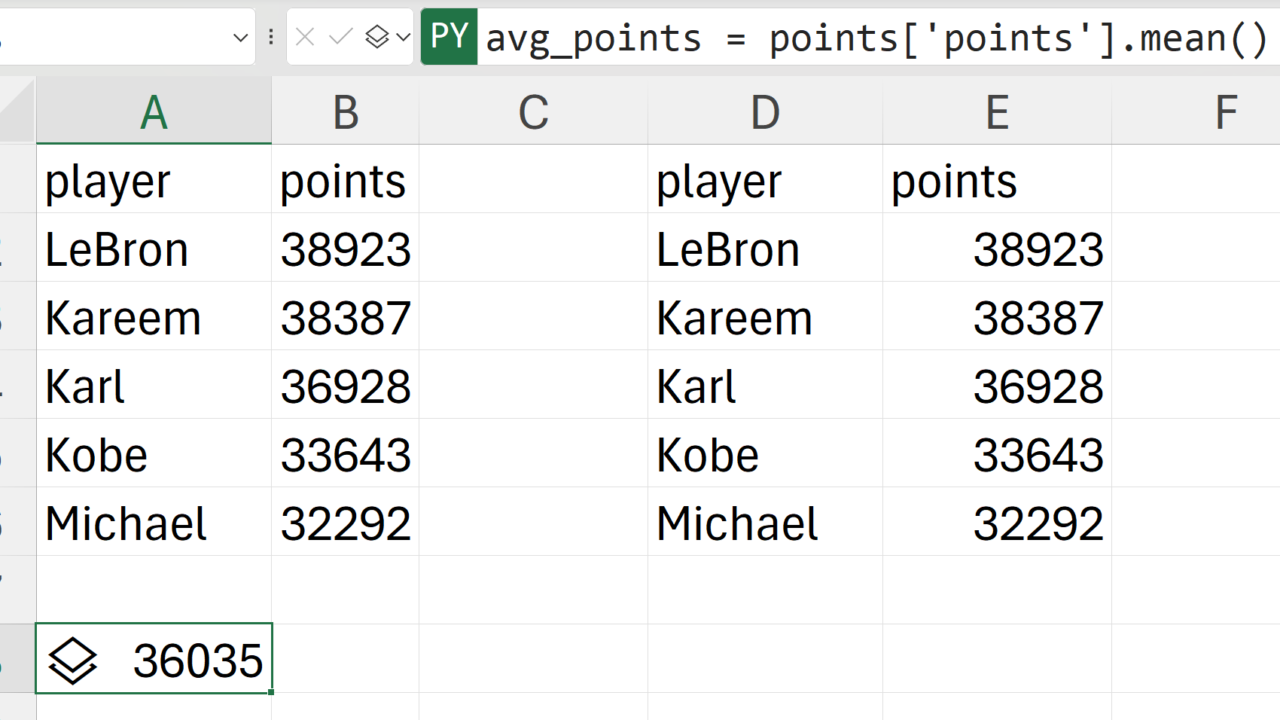Select column D header
The height and width of the screenshot is (720, 1280).
(x=765, y=113)
